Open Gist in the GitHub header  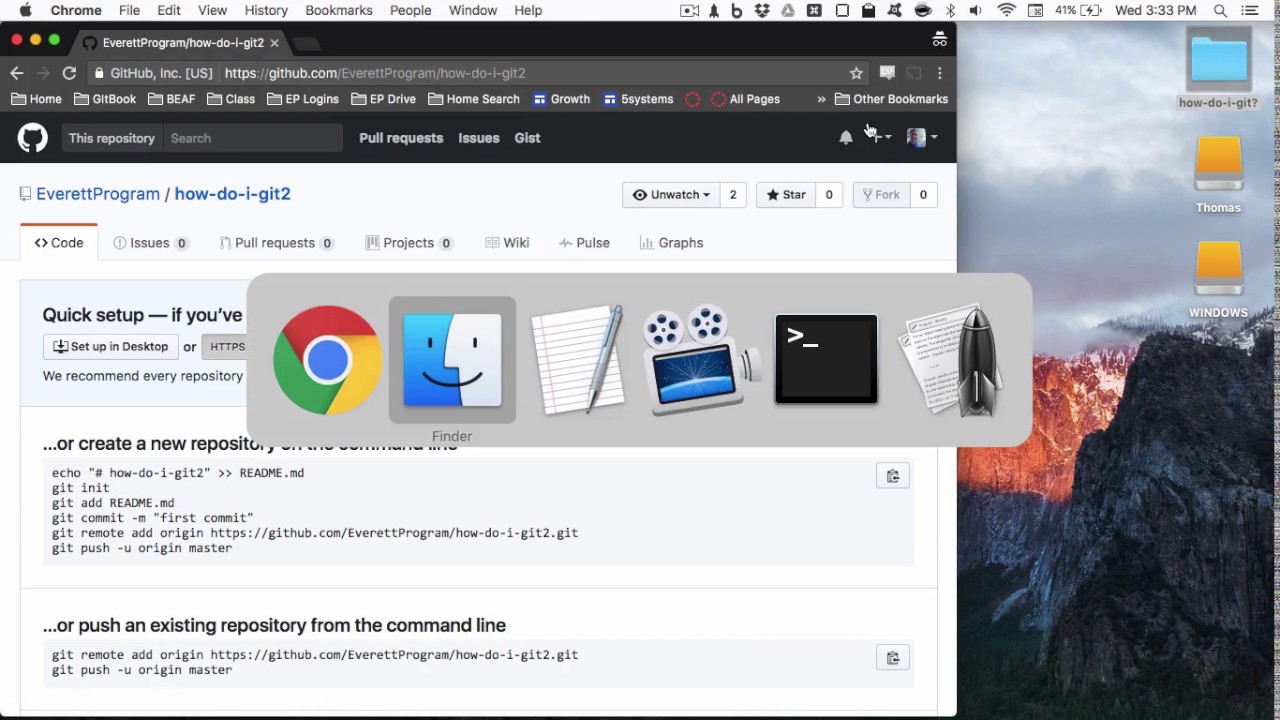527,138
